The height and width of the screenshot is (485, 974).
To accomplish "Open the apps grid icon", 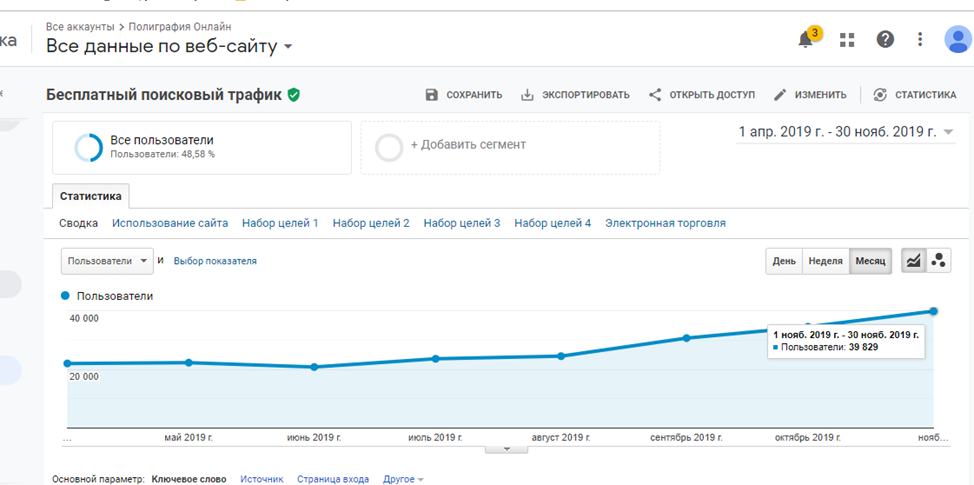I will tap(847, 40).
